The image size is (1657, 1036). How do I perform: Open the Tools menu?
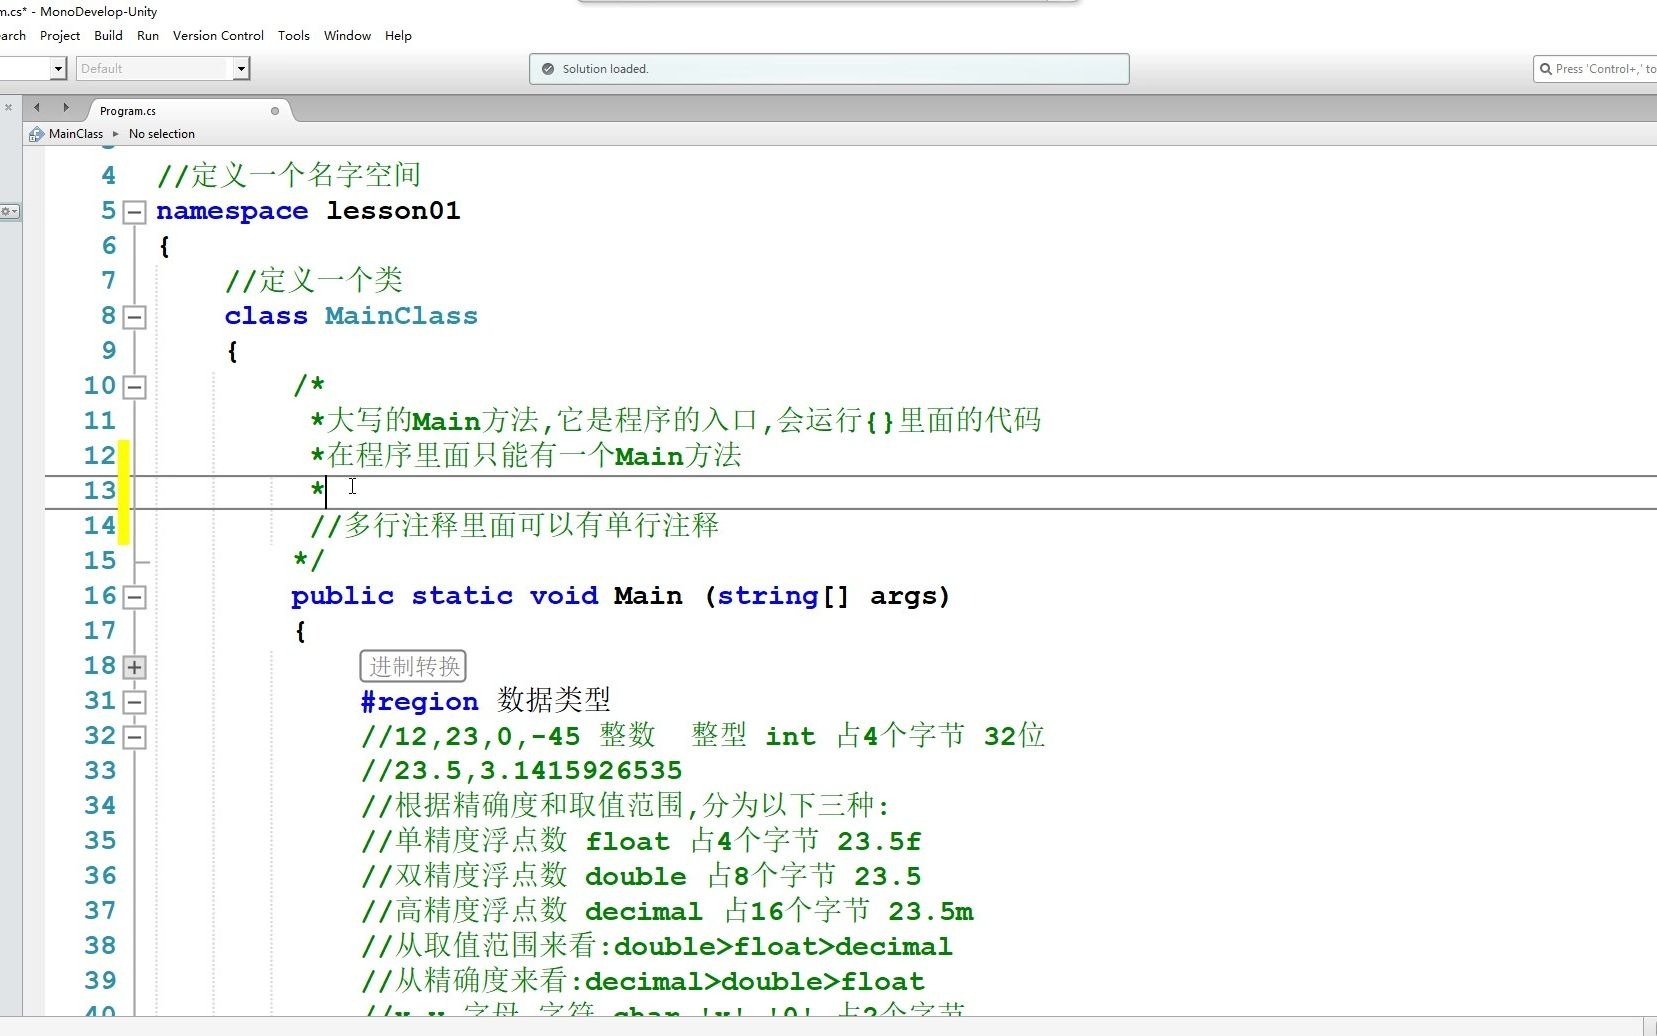point(294,36)
